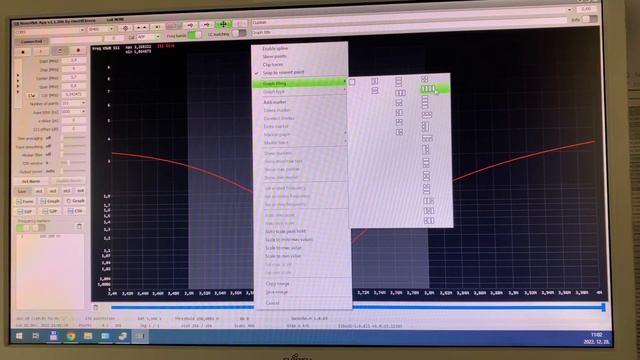Open Task View on the taskbar
This screenshot has height=360, width=640.
tap(36, 336)
